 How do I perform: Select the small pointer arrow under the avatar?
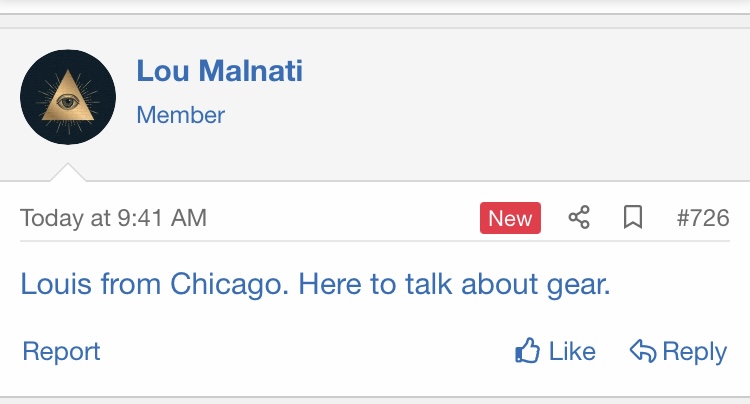tap(68, 172)
